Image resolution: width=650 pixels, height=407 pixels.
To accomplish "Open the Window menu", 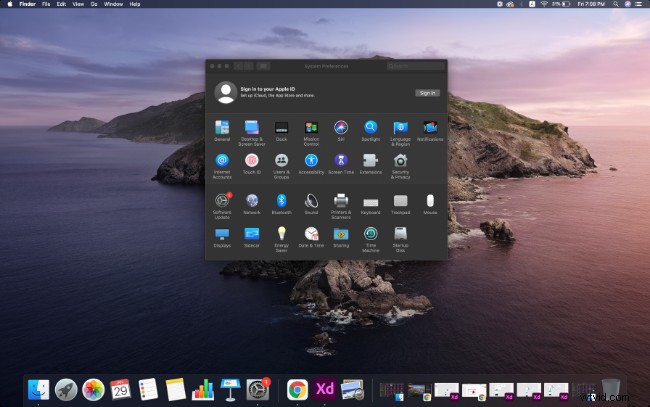I will point(113,4).
